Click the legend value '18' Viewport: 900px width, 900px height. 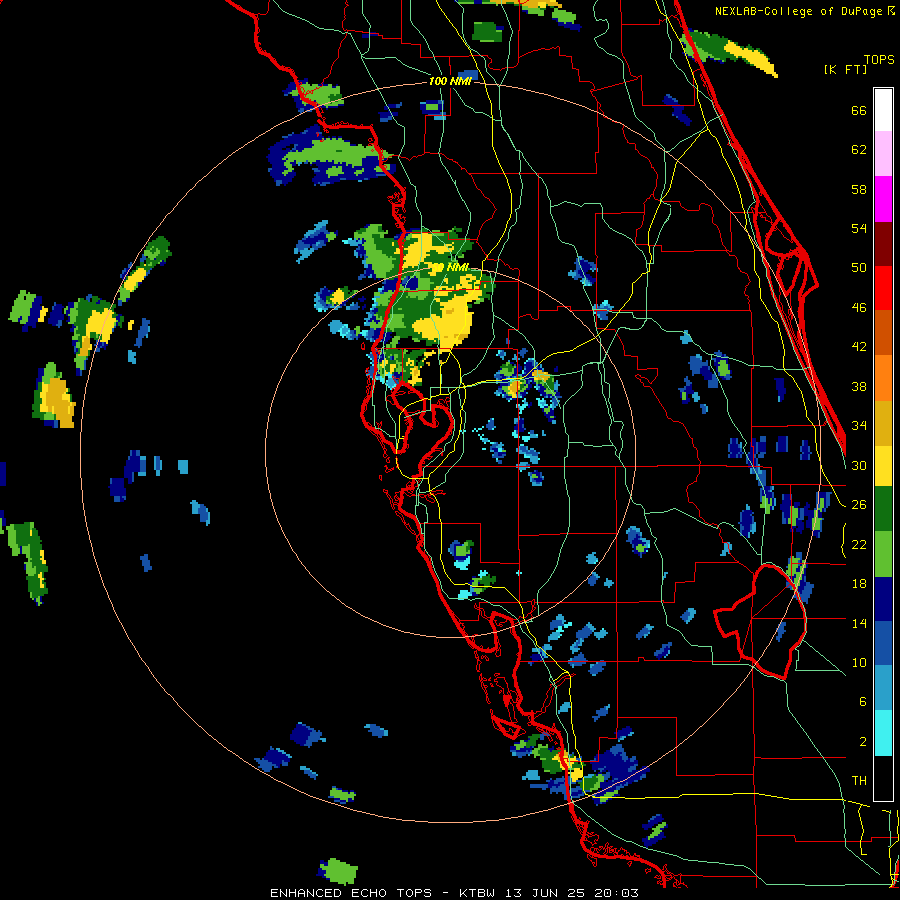click(x=859, y=584)
